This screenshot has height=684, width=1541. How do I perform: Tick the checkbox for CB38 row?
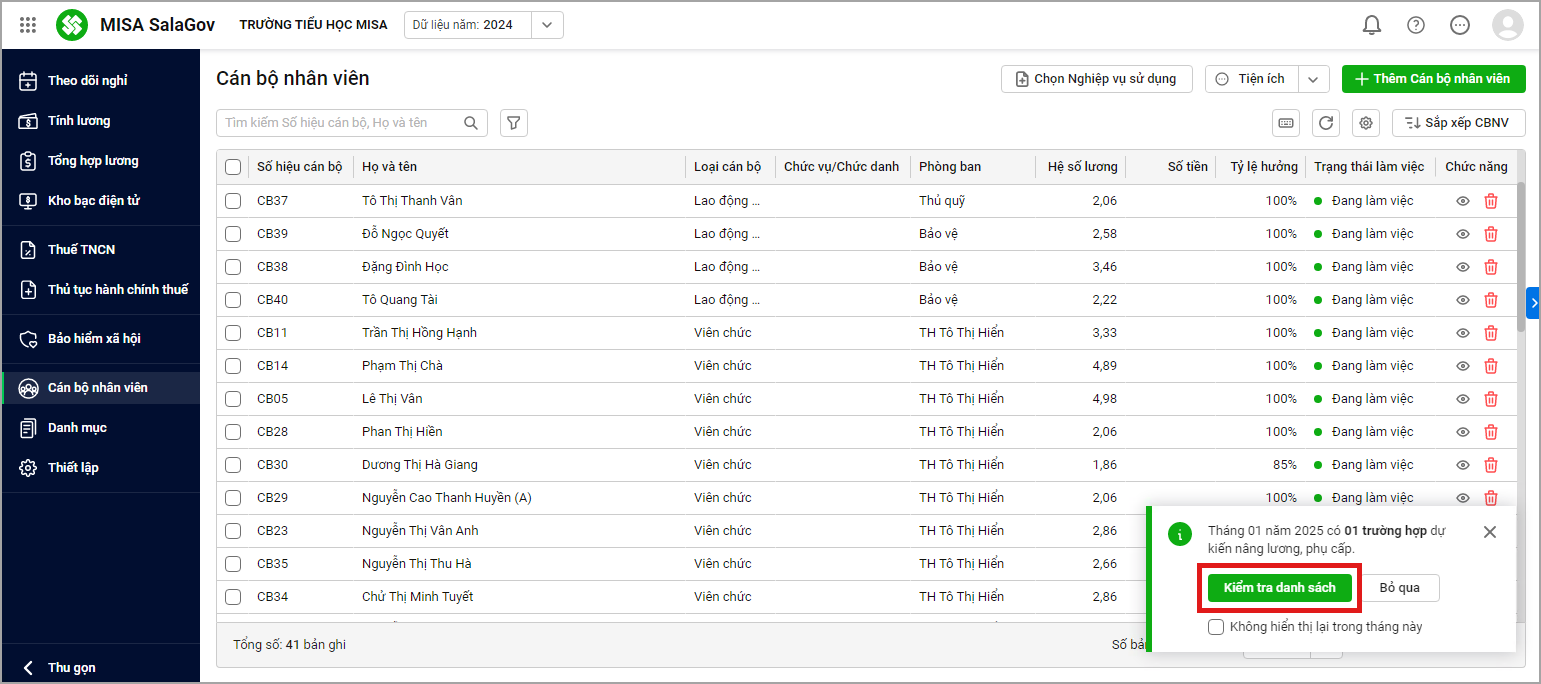233,267
